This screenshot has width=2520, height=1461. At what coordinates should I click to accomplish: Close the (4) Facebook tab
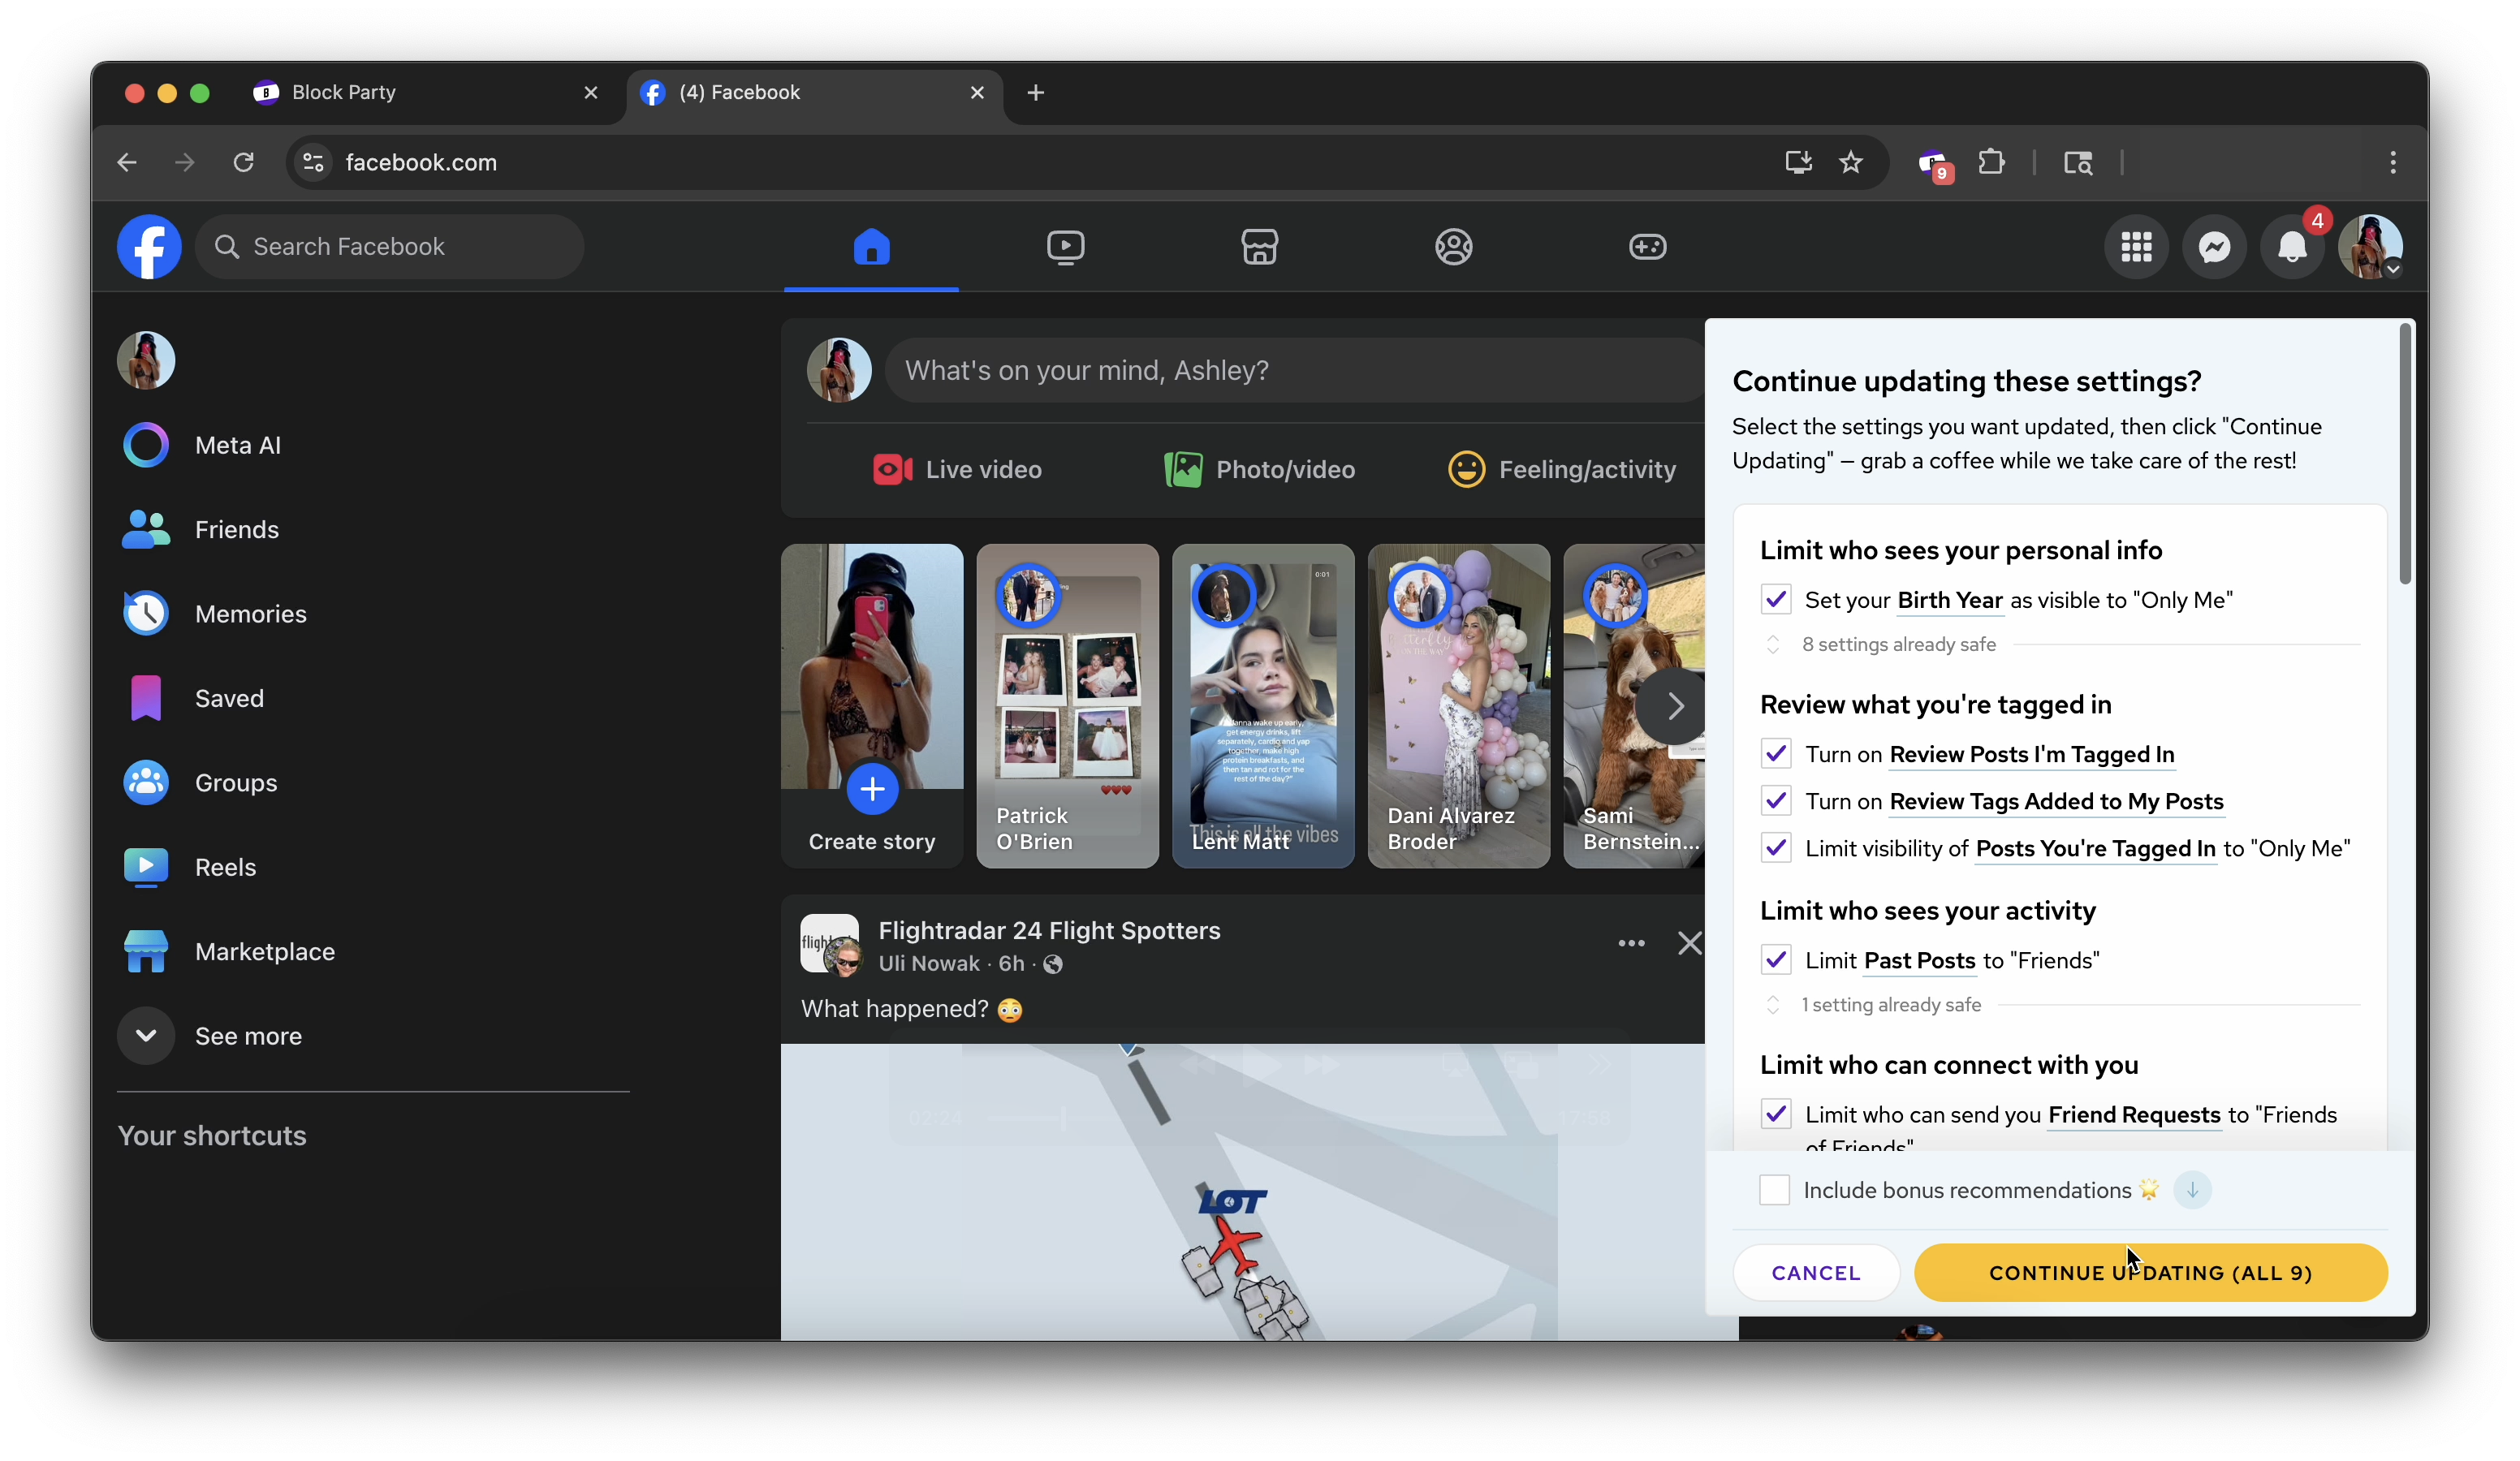coord(977,92)
